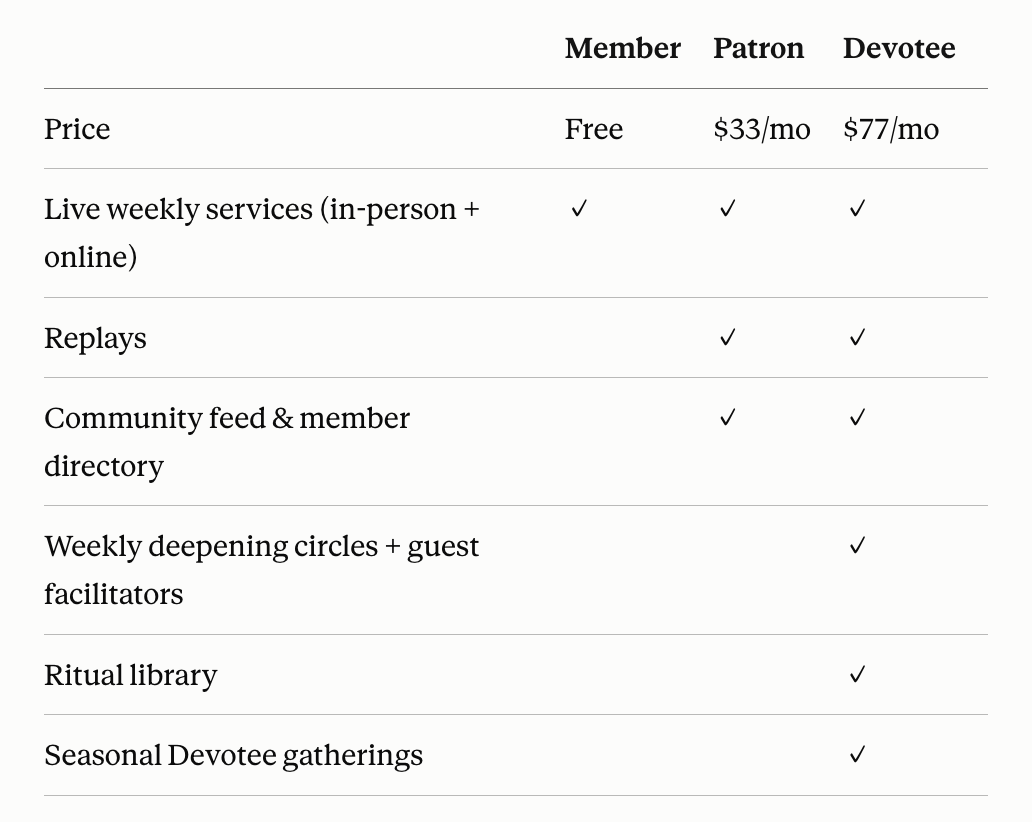
Task: Click the Seasonal Devotee gatherings label
Action: pos(234,756)
